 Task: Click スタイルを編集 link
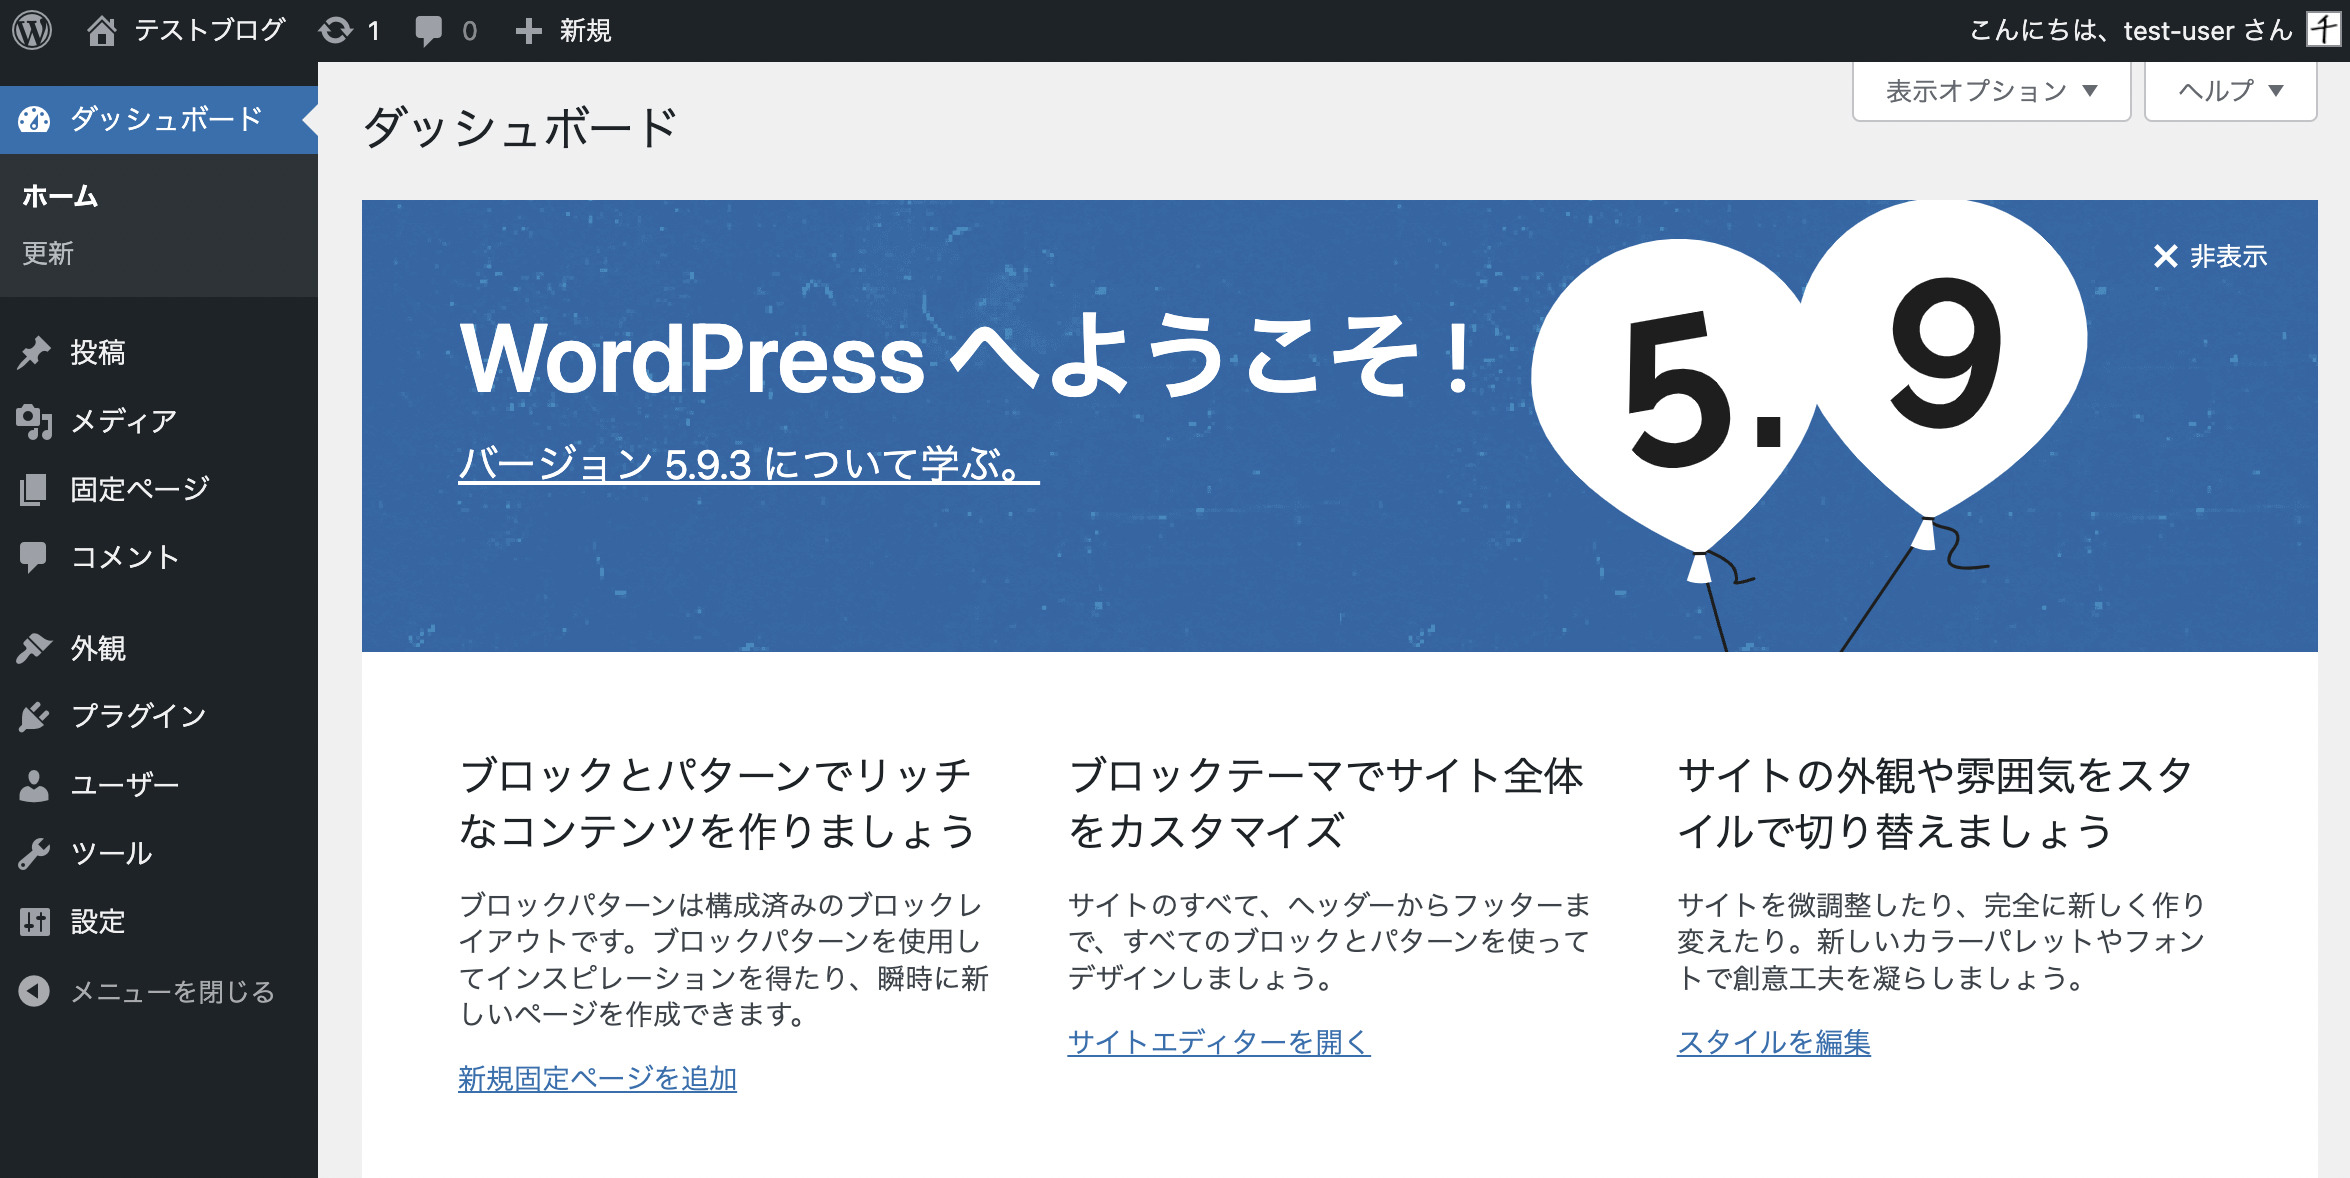[1774, 1042]
